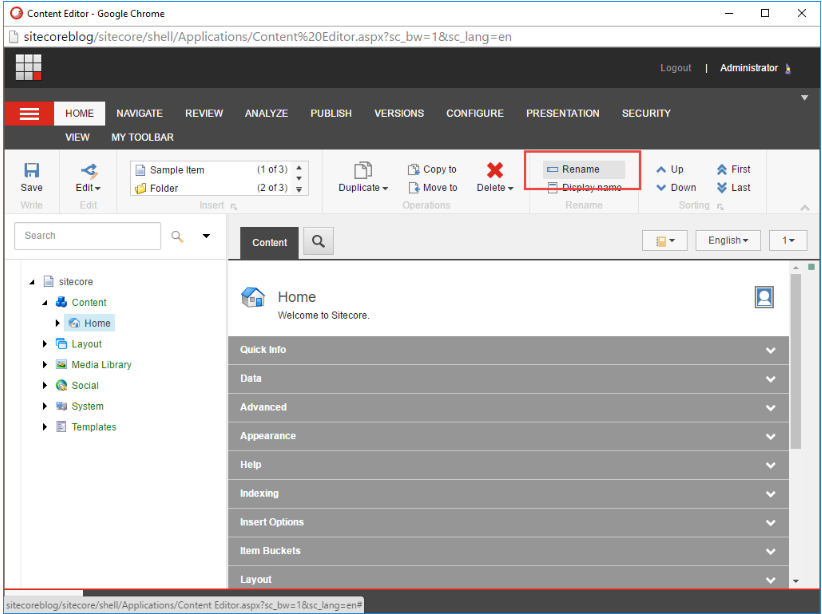The image size is (822, 614).
Task: Switch to the SECURITY ribbon tab
Action: [646, 113]
